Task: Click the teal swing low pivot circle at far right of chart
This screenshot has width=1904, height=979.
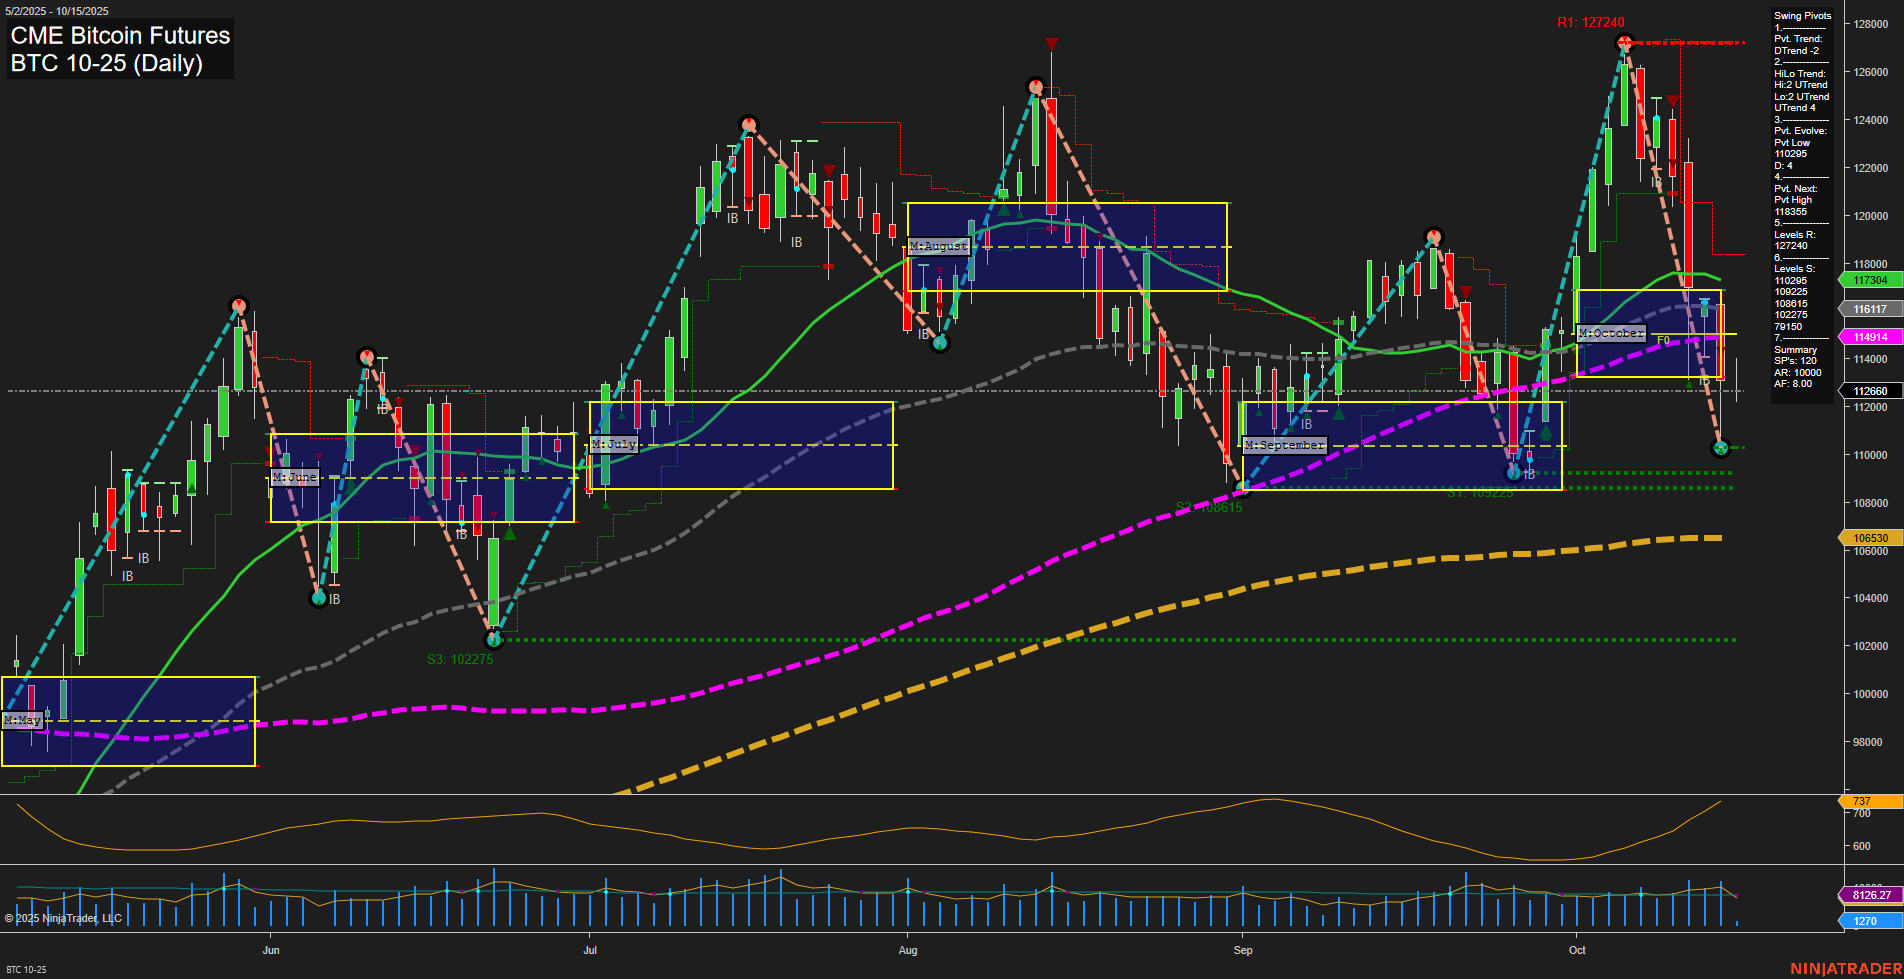Action: click(x=1720, y=448)
